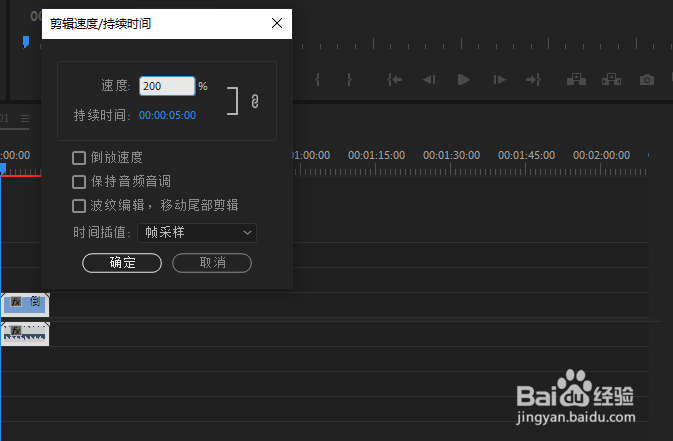
Task: Click the Extract icon
Action: point(611,79)
